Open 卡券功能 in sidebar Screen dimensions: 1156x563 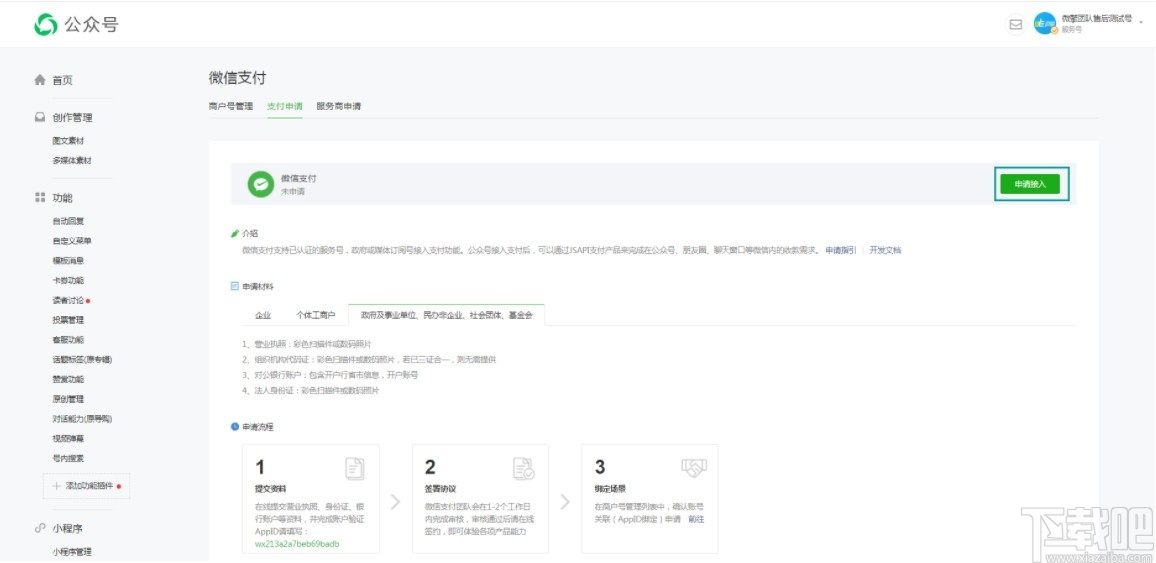[x=68, y=281]
